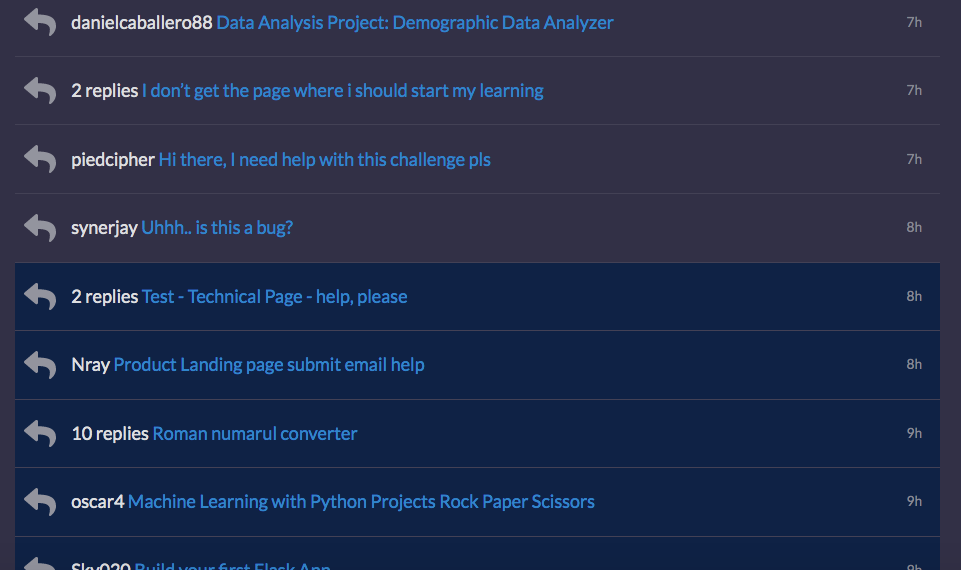Open "Hi there, I need help" topic
This screenshot has width=961, height=570.
coord(324,160)
